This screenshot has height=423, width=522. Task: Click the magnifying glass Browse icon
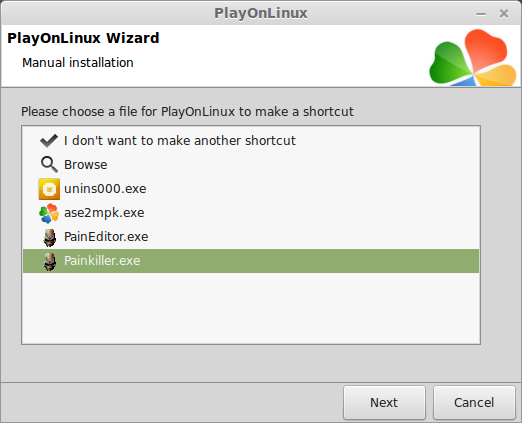[x=49, y=165]
